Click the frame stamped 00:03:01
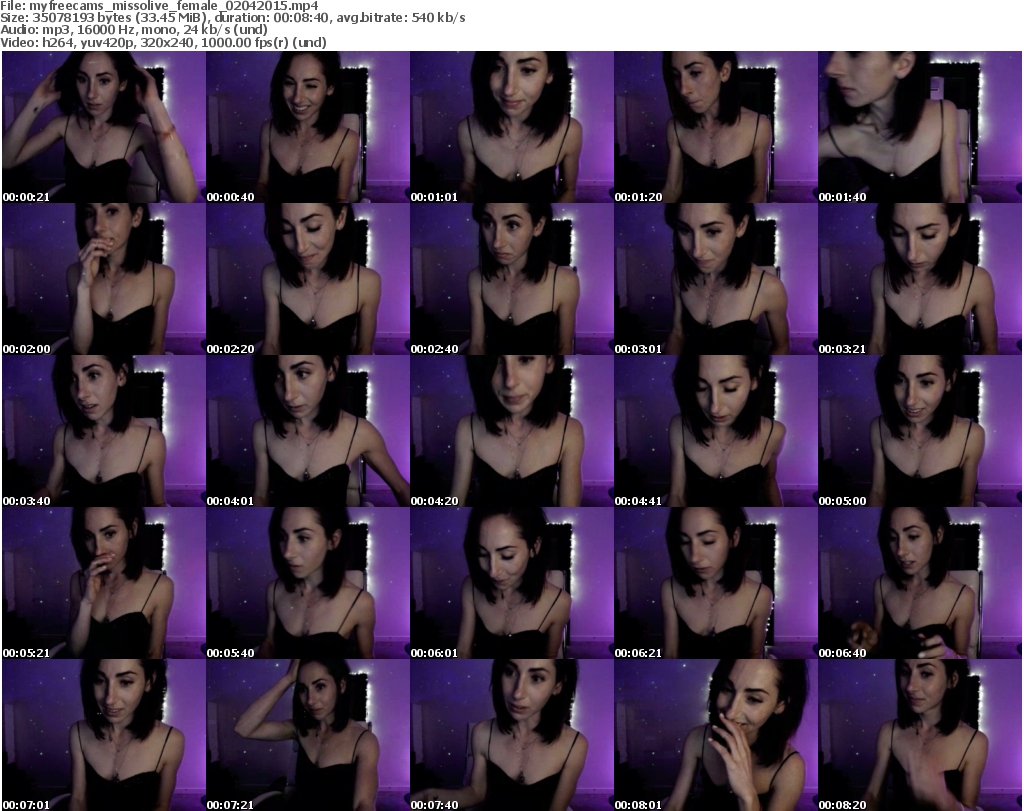 (716, 279)
